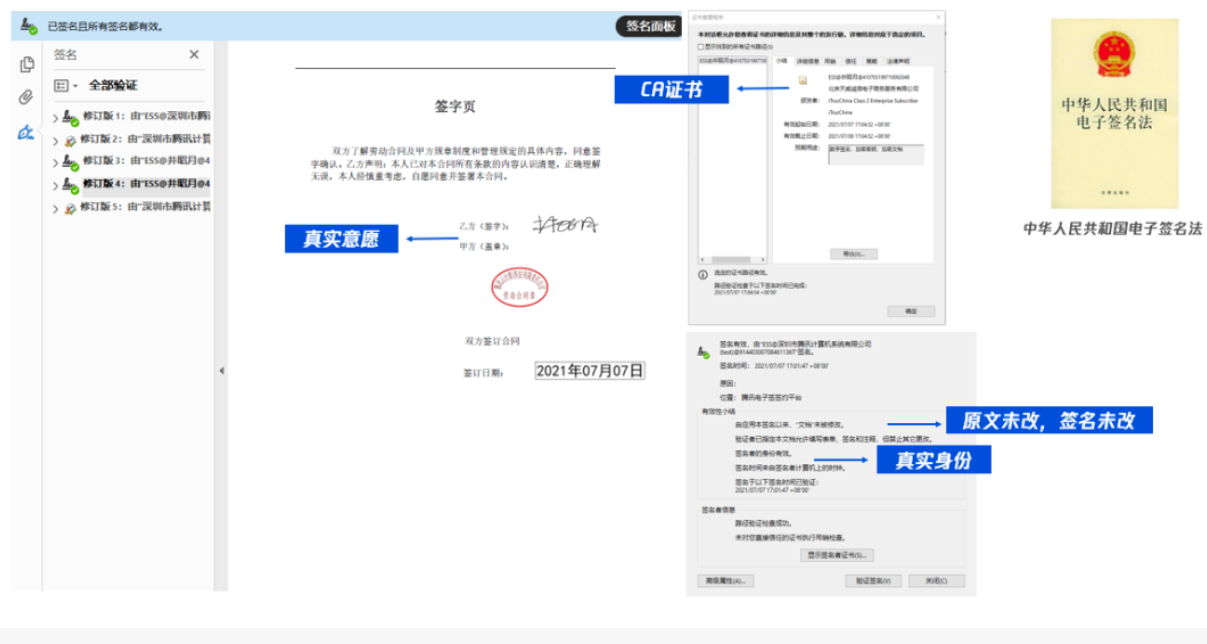Click the signature icon of 修订版 3
This screenshot has height=644, width=1207.
70,162
